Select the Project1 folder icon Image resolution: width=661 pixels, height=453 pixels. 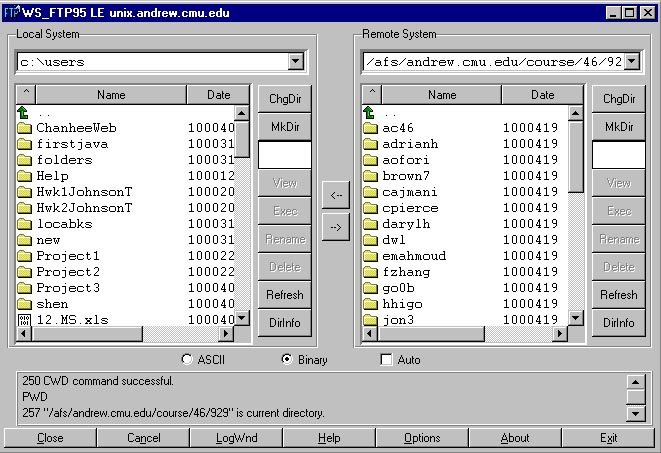point(24,256)
